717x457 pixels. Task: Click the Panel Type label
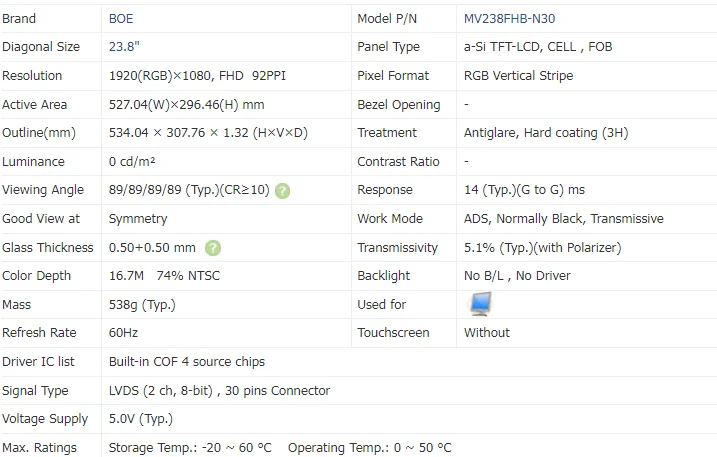pos(388,47)
